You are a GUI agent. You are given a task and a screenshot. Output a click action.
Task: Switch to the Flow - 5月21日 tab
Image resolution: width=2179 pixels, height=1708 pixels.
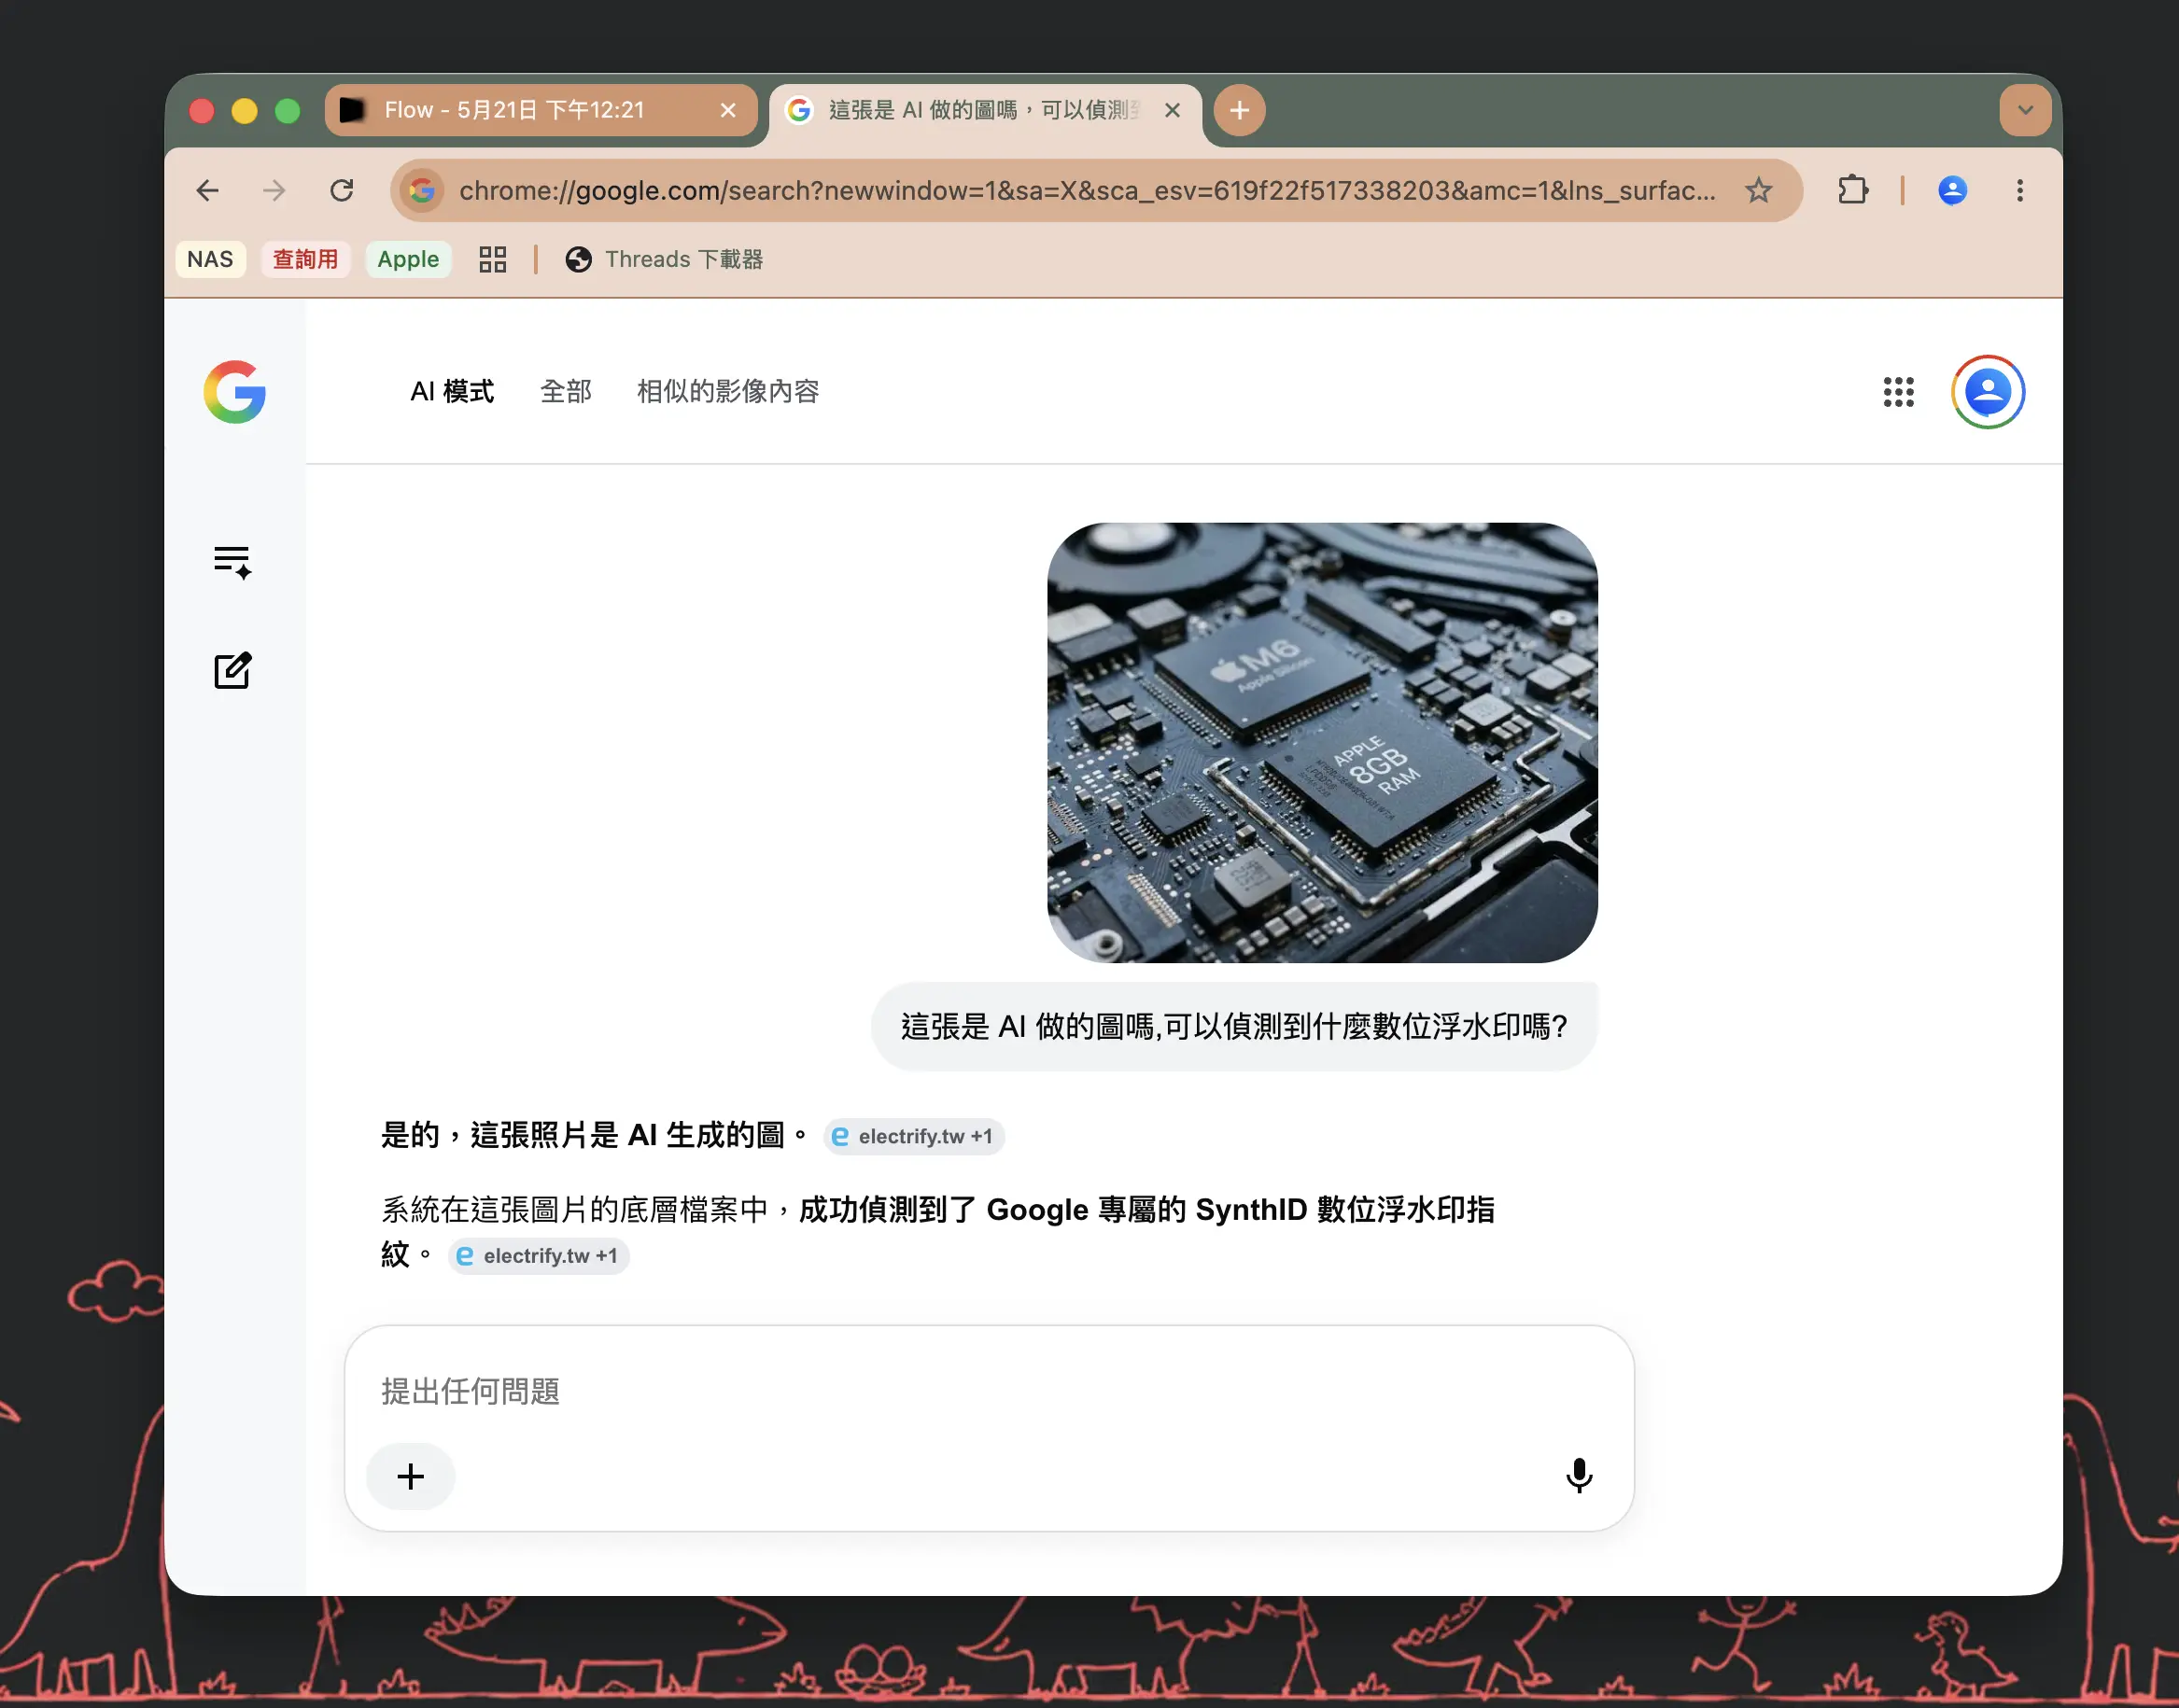click(x=540, y=110)
